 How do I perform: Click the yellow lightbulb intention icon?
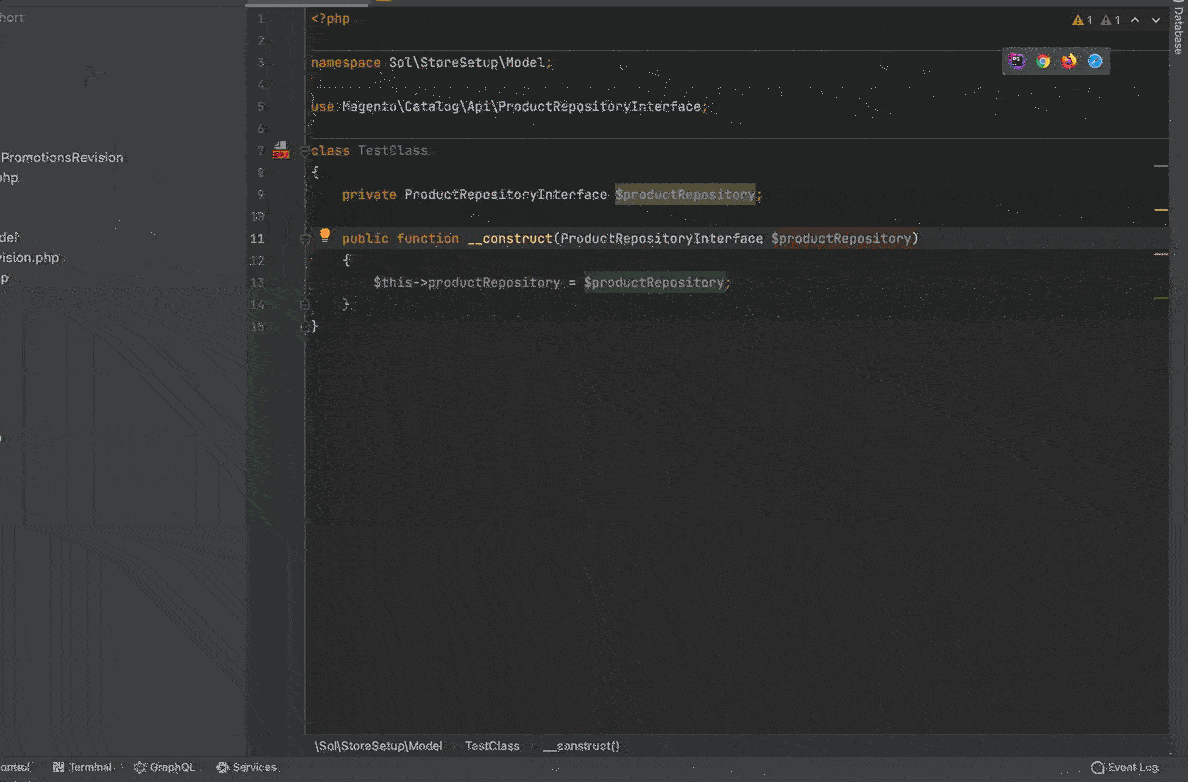325,236
